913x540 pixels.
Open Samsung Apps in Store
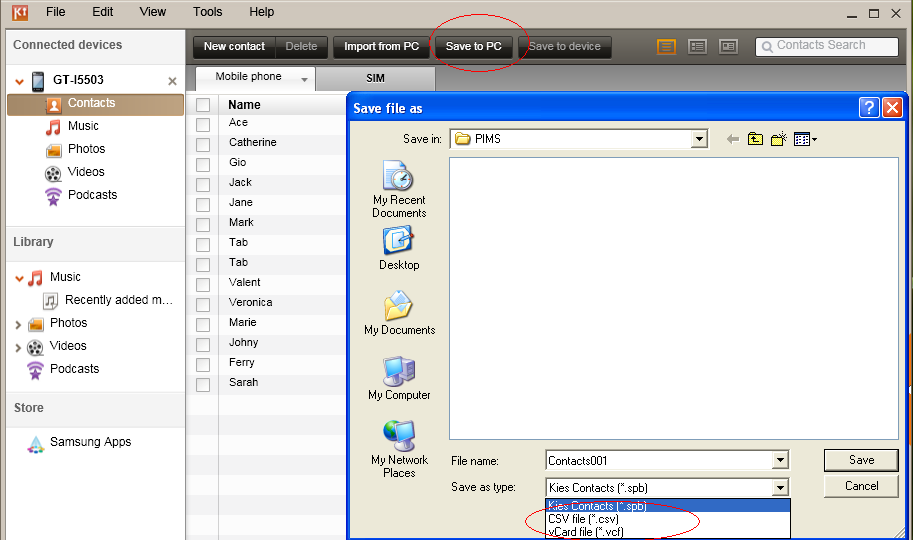(90, 442)
